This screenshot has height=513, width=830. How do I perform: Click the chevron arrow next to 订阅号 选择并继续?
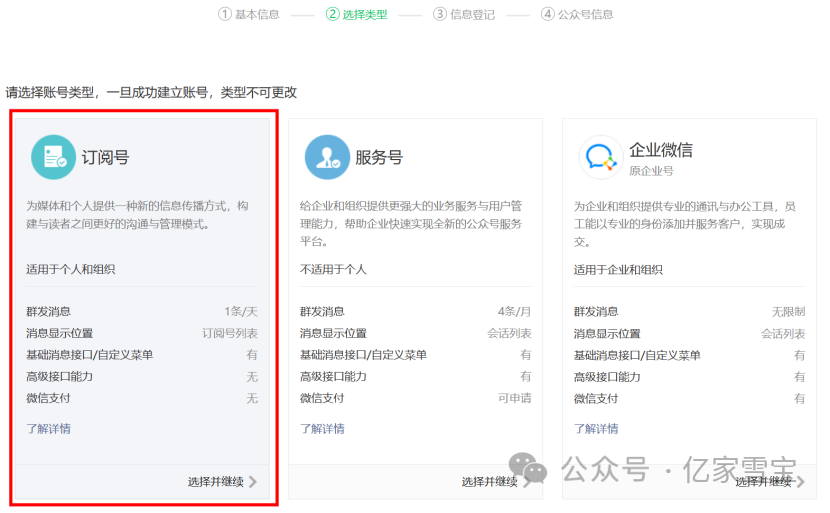(253, 482)
